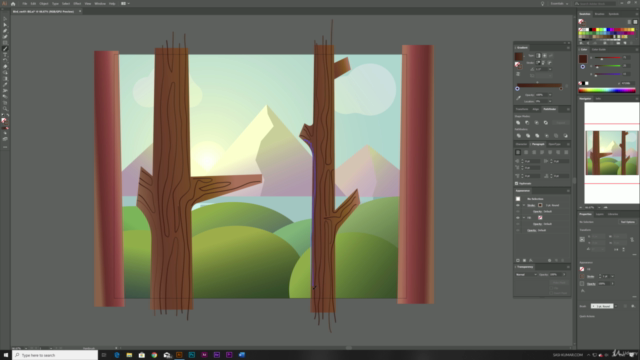Click the Minus Front shape mode icon
This screenshot has width=640, height=360.
point(527,122)
